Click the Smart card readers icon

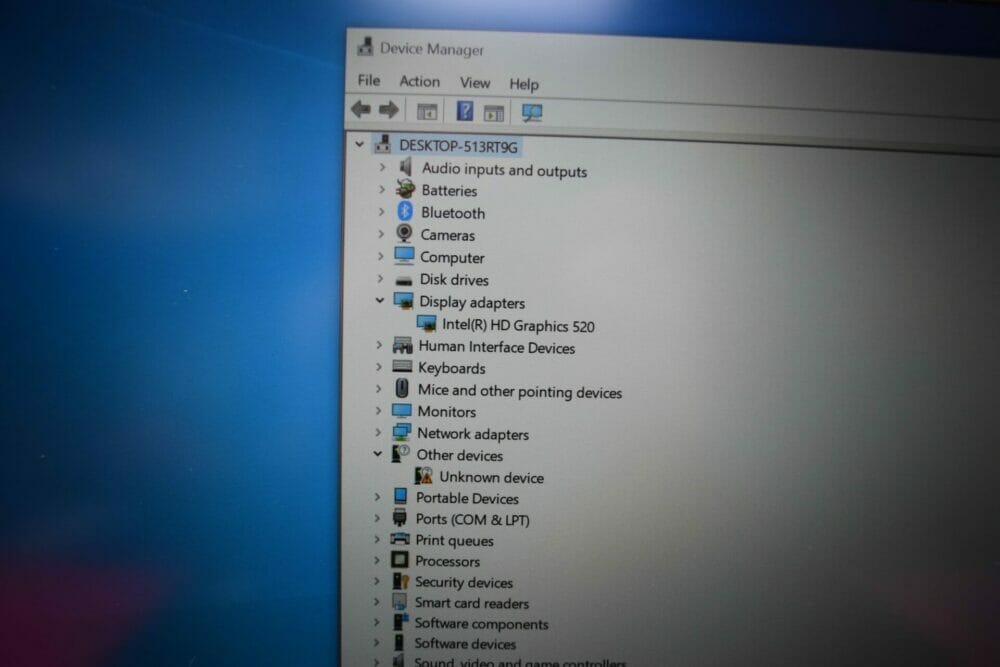click(399, 601)
